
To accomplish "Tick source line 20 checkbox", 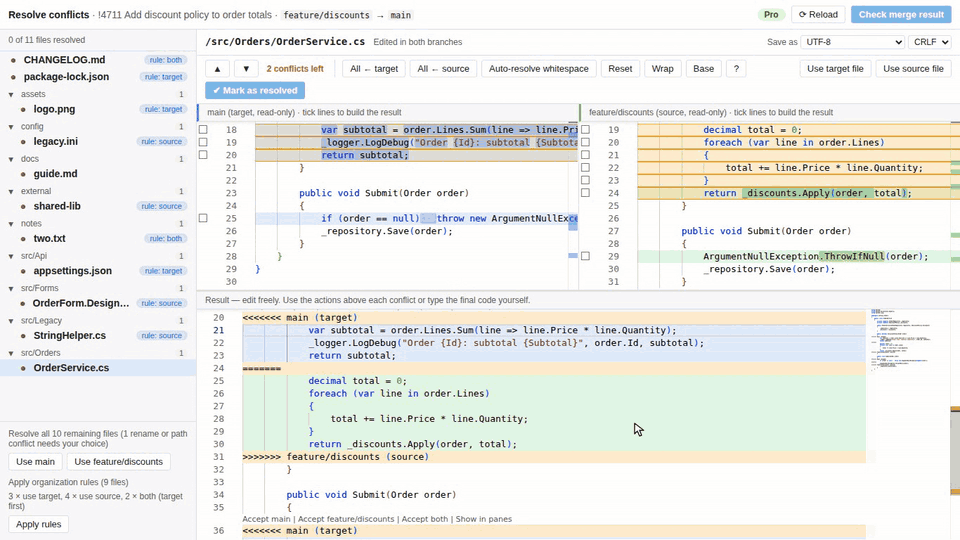I will click(585, 142).
